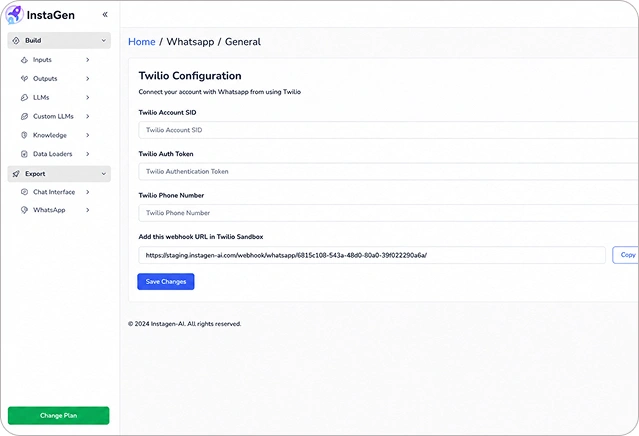
Task: Open the Outputs menu item
Action: point(55,79)
